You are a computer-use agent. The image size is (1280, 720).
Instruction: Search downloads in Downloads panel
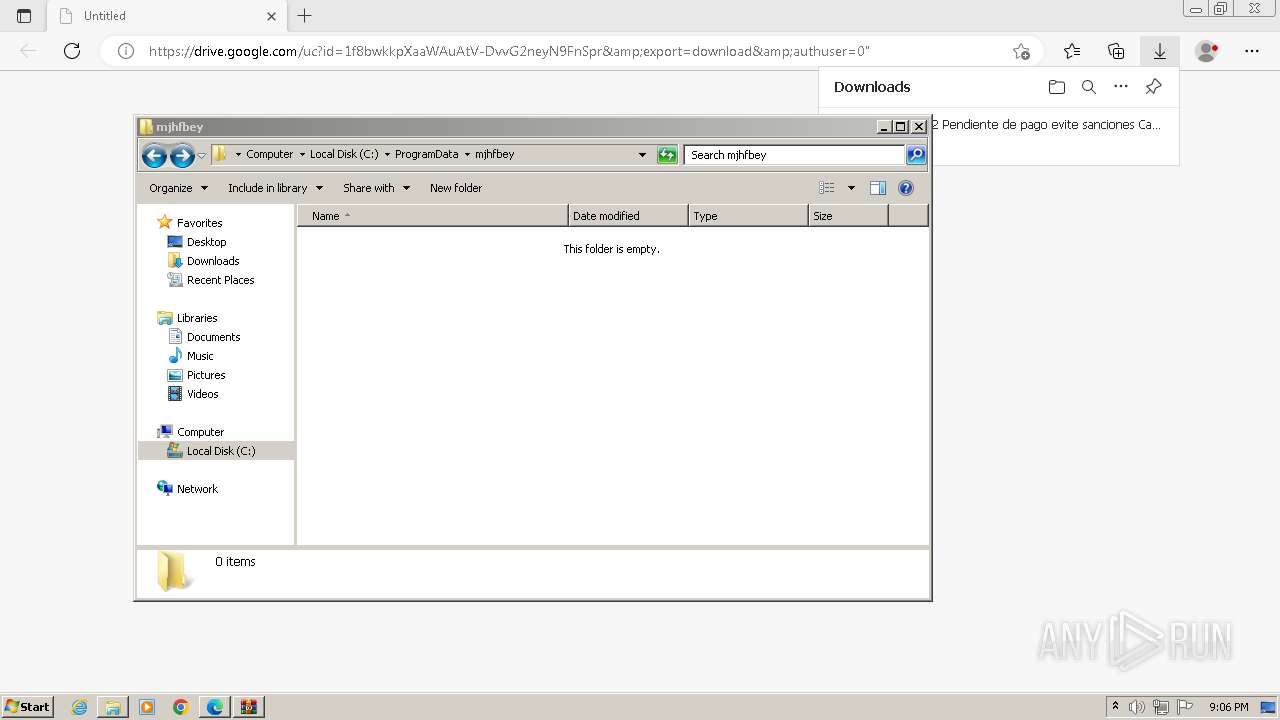[x=1089, y=87]
